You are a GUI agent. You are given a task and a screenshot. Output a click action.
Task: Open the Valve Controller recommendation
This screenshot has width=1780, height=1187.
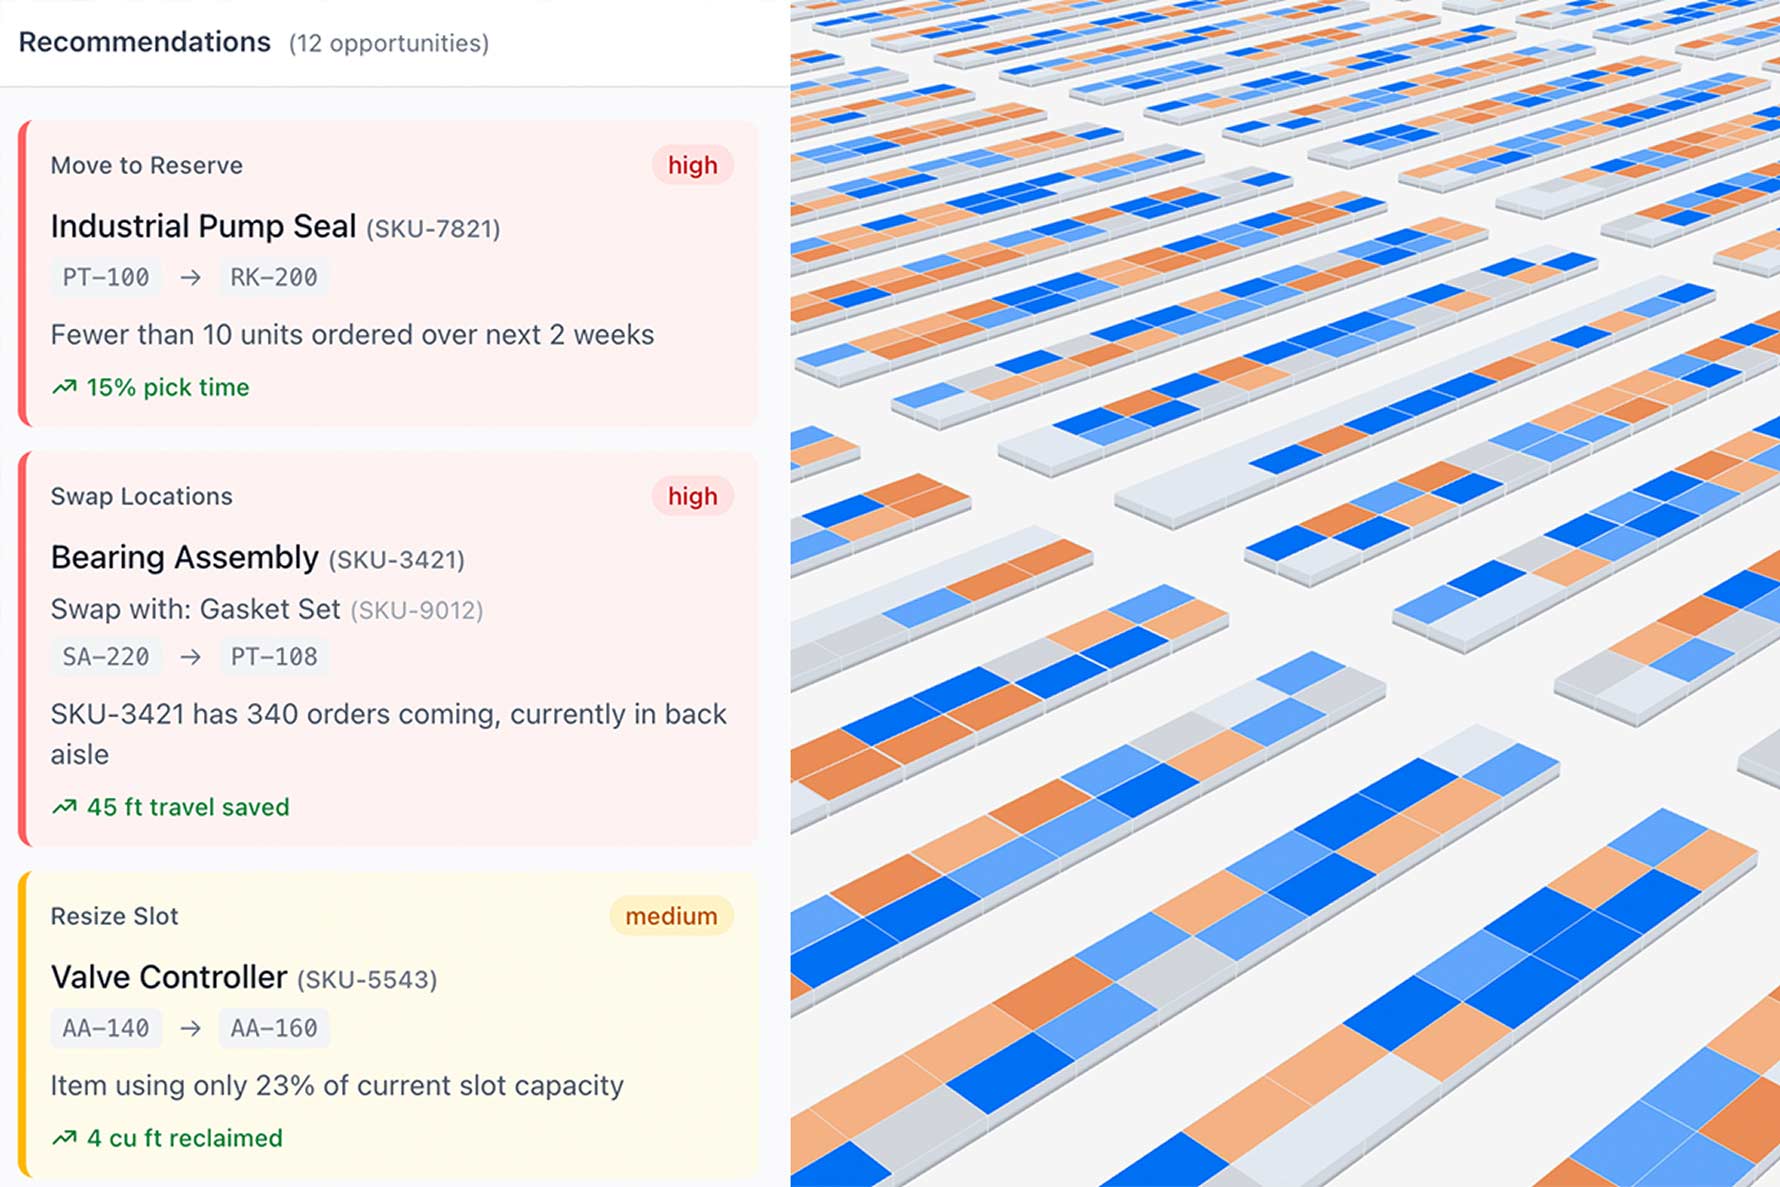[x=169, y=977]
